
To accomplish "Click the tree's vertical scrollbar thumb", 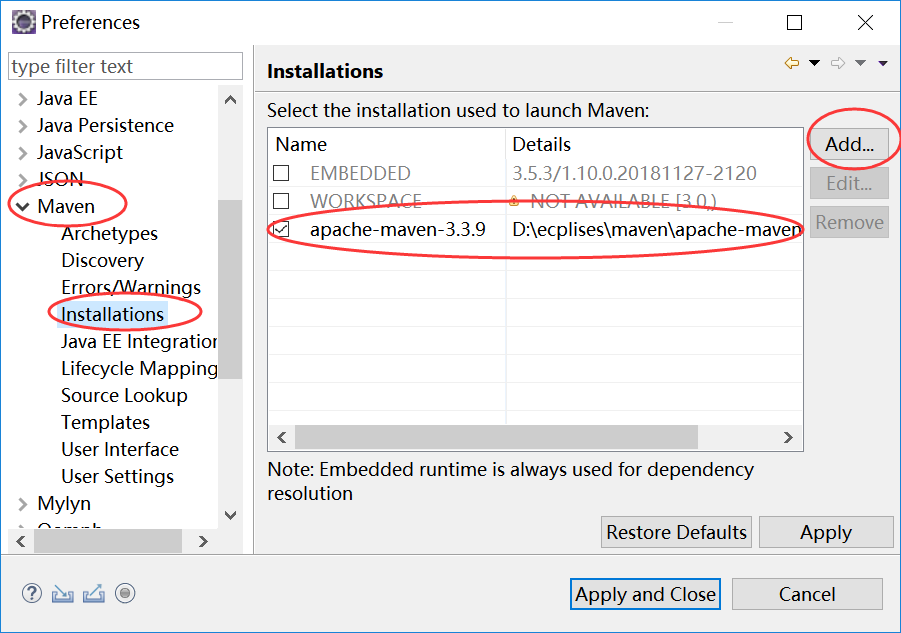I will (230, 290).
